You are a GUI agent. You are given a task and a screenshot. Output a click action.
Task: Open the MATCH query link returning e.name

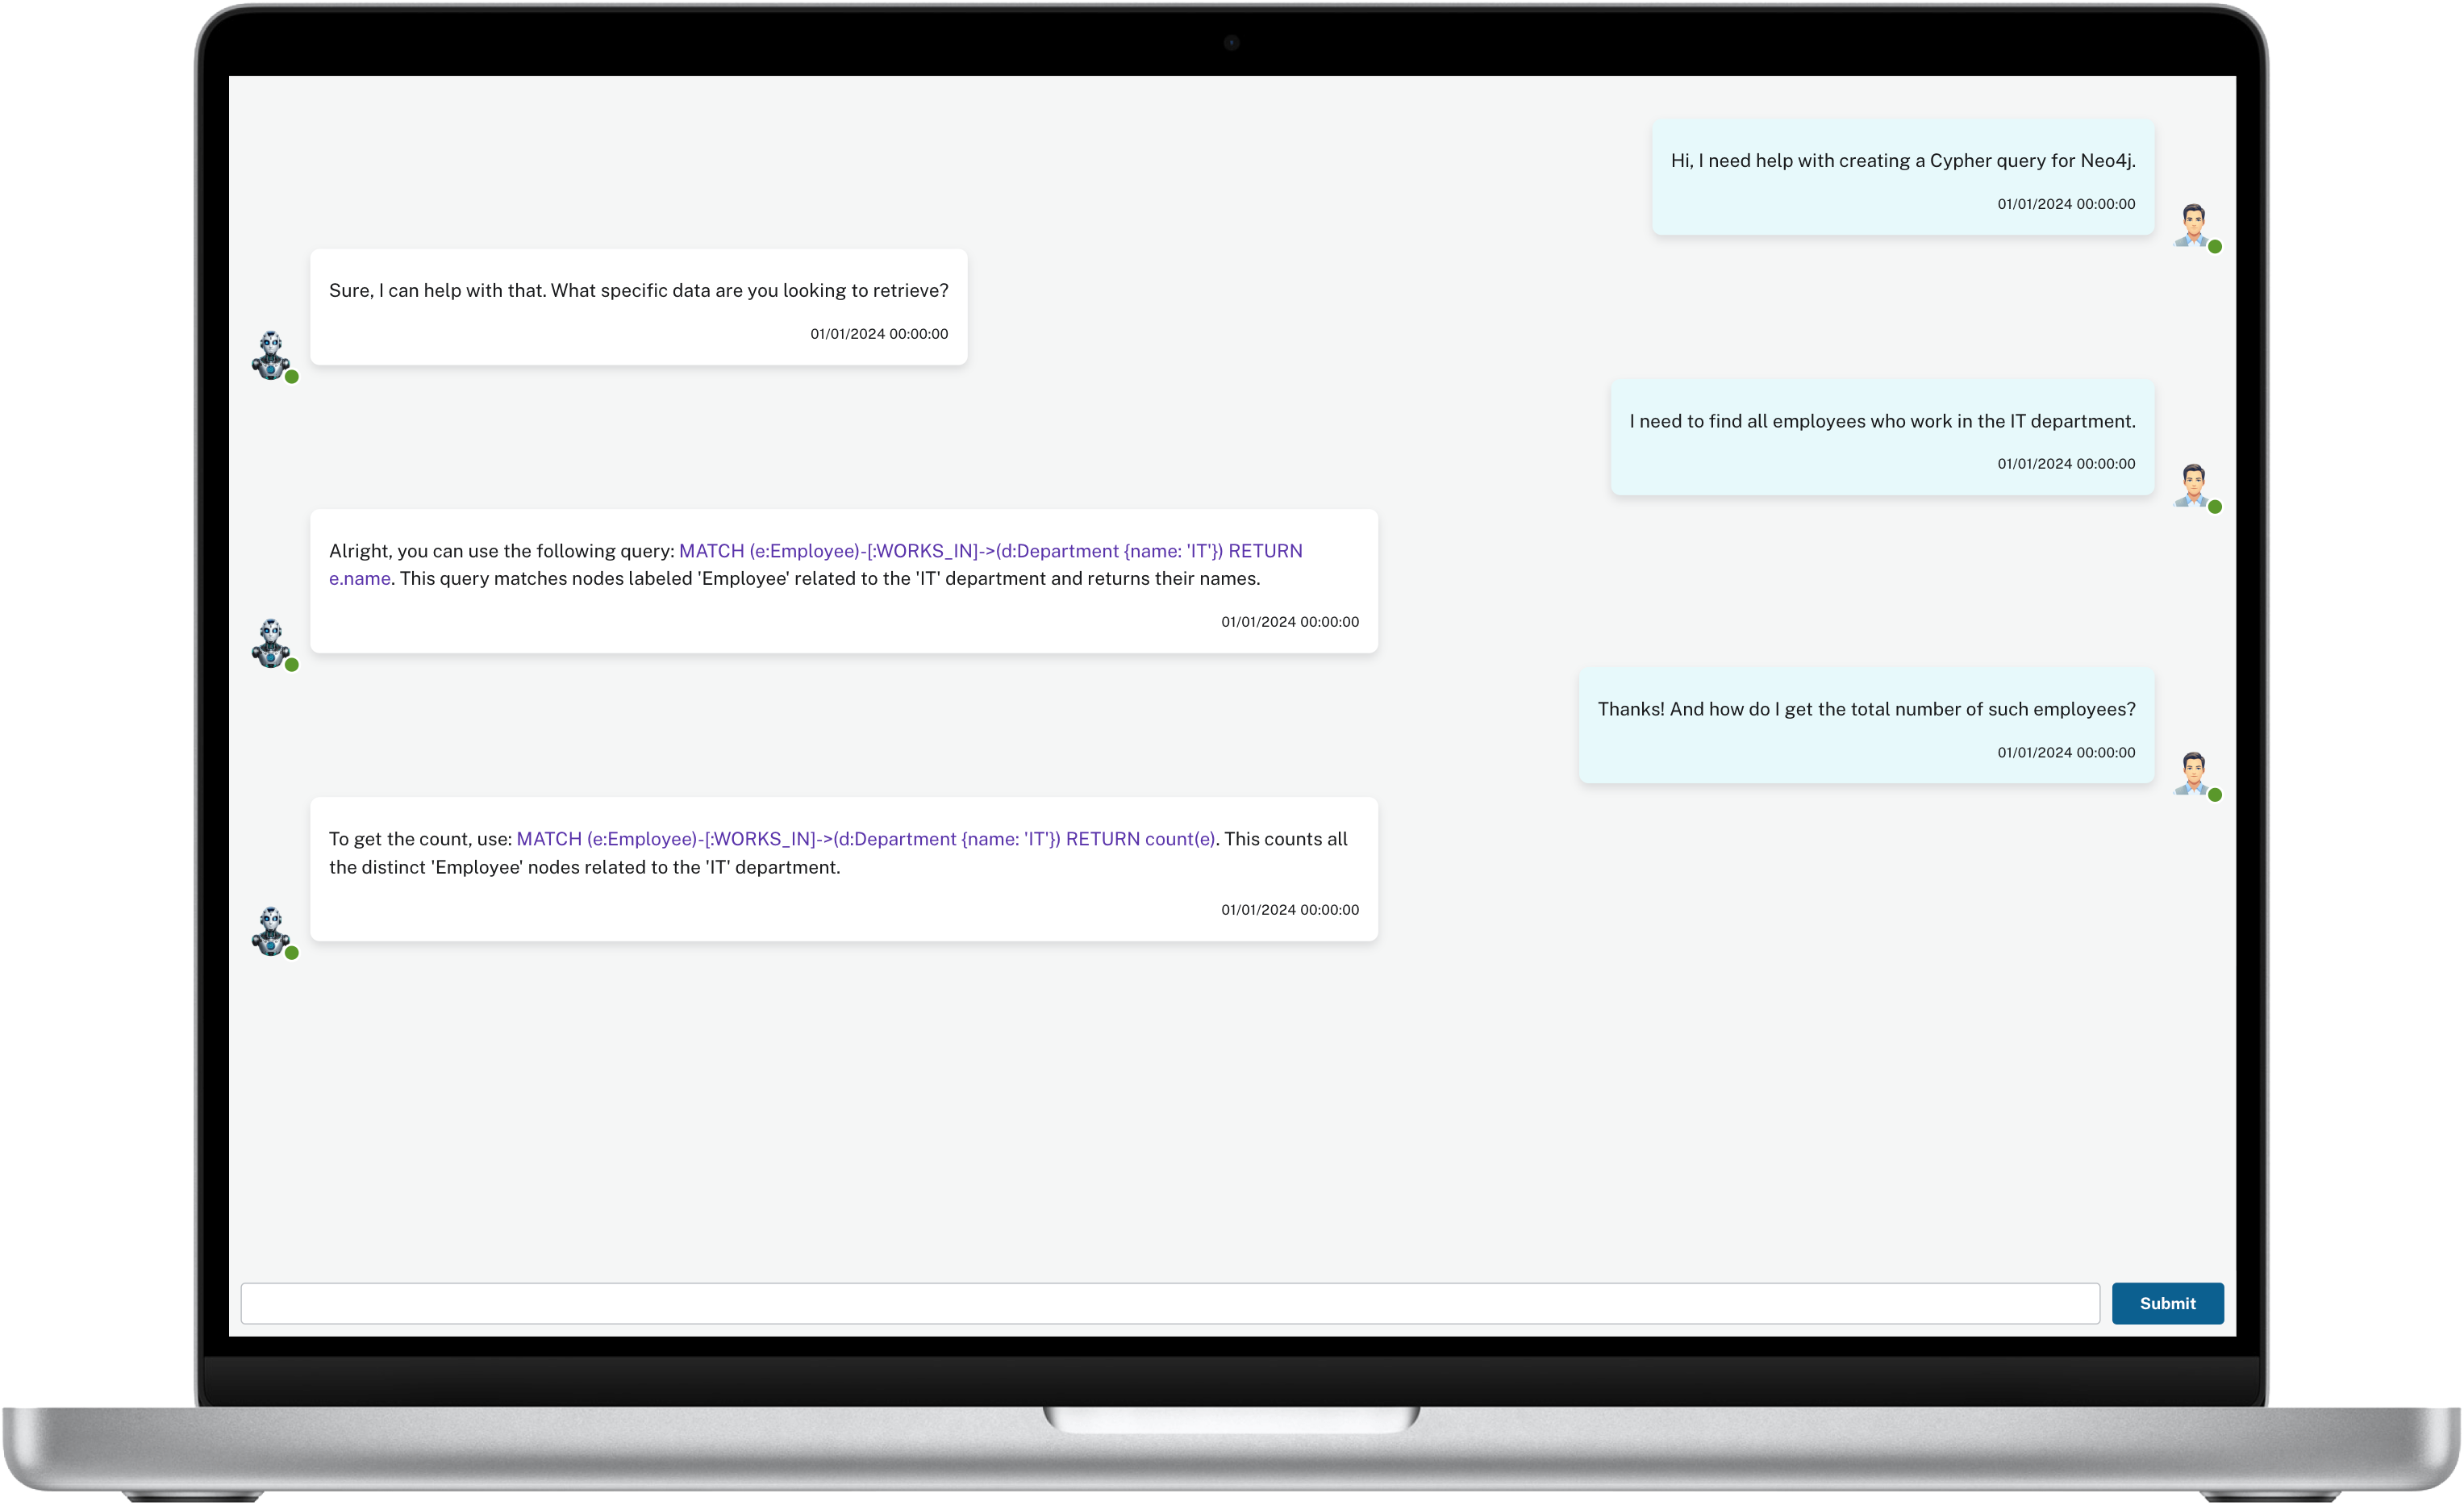tap(990, 551)
